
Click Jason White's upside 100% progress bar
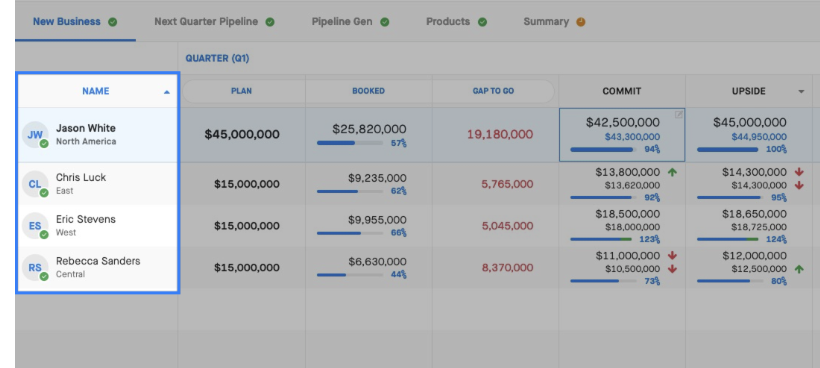728,150
